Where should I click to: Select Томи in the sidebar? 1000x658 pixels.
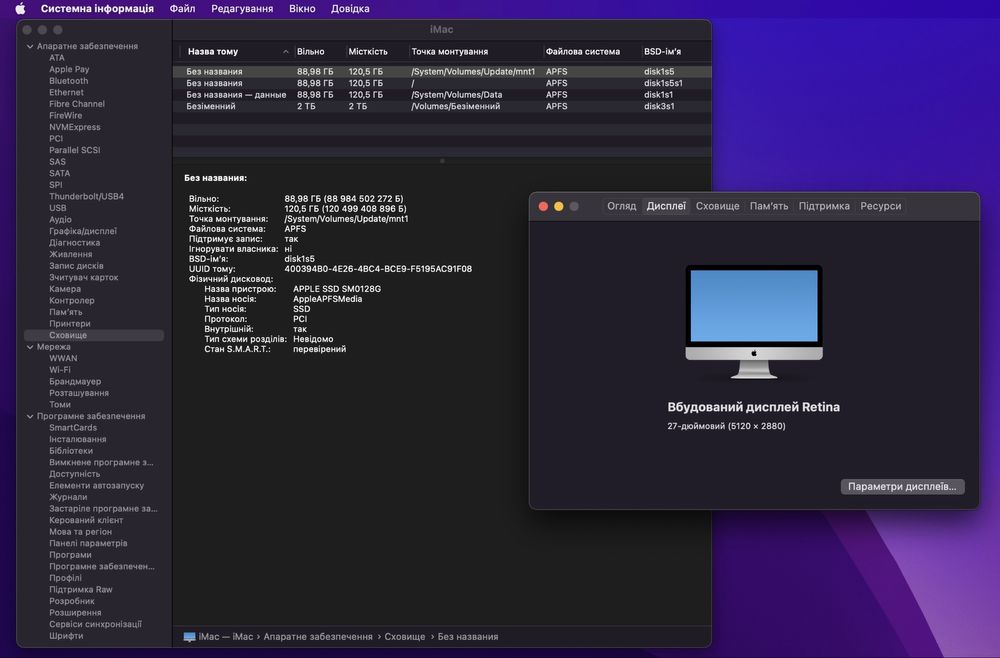point(60,404)
